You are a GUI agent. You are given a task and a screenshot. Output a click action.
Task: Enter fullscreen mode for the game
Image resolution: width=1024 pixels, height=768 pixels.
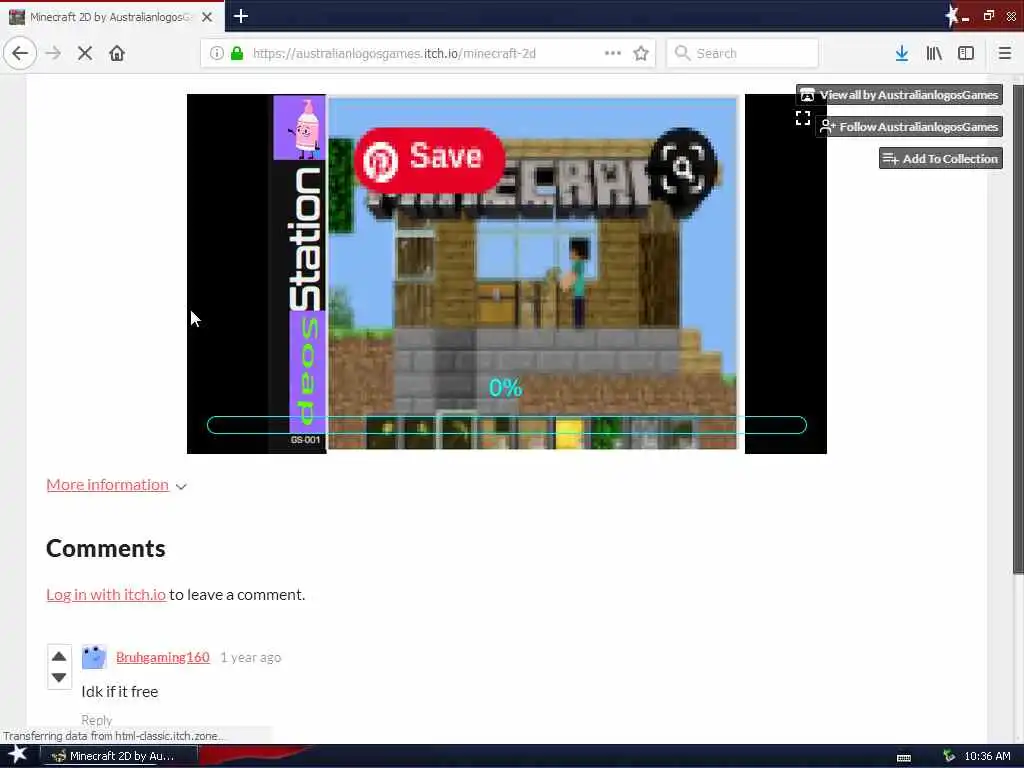pyautogui.click(x=803, y=118)
